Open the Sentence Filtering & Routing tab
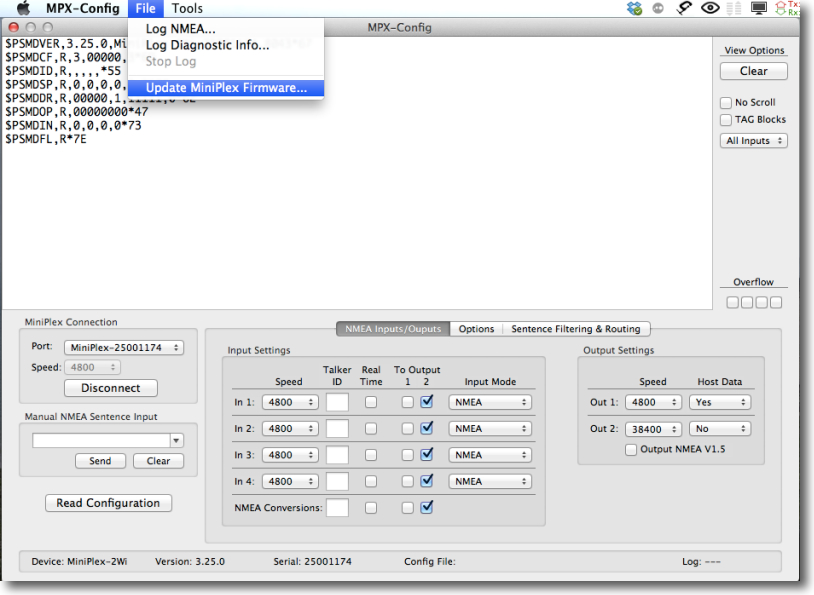 click(x=576, y=329)
